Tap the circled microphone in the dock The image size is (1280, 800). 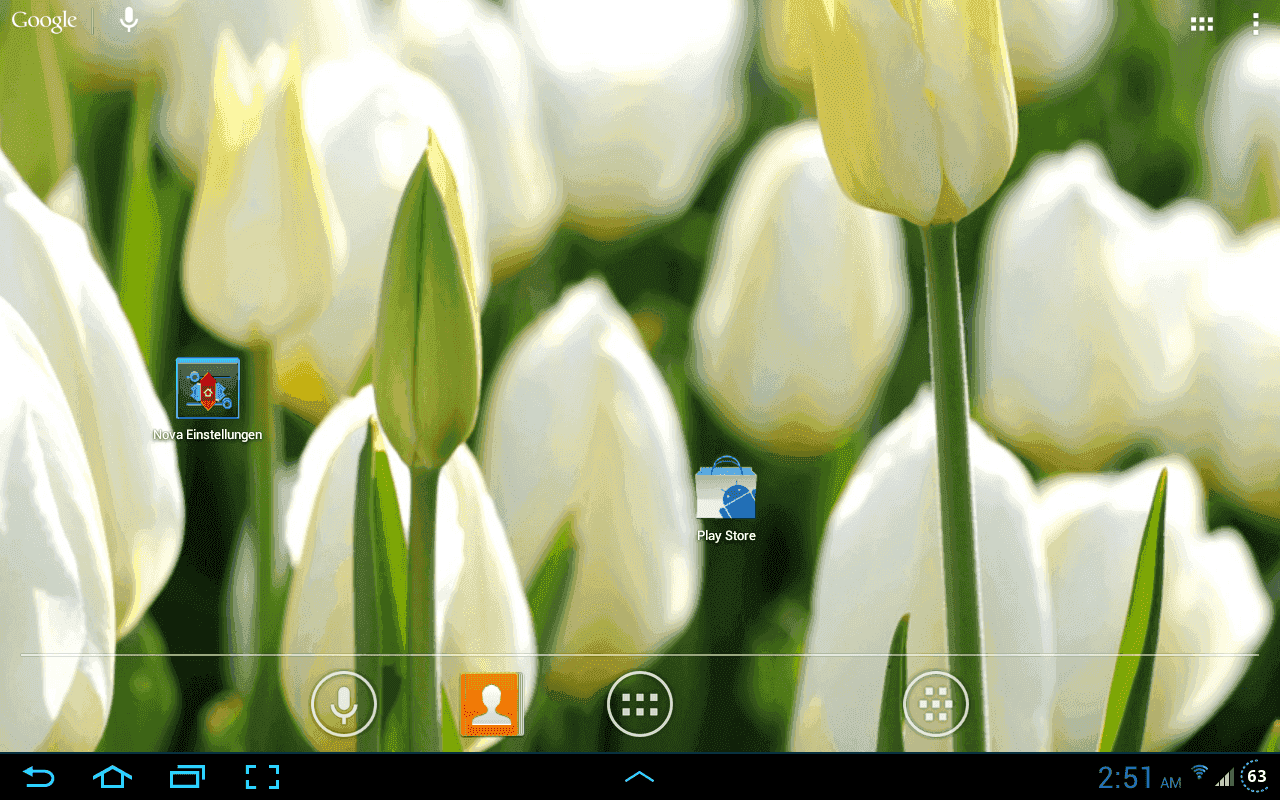pyautogui.click(x=344, y=704)
